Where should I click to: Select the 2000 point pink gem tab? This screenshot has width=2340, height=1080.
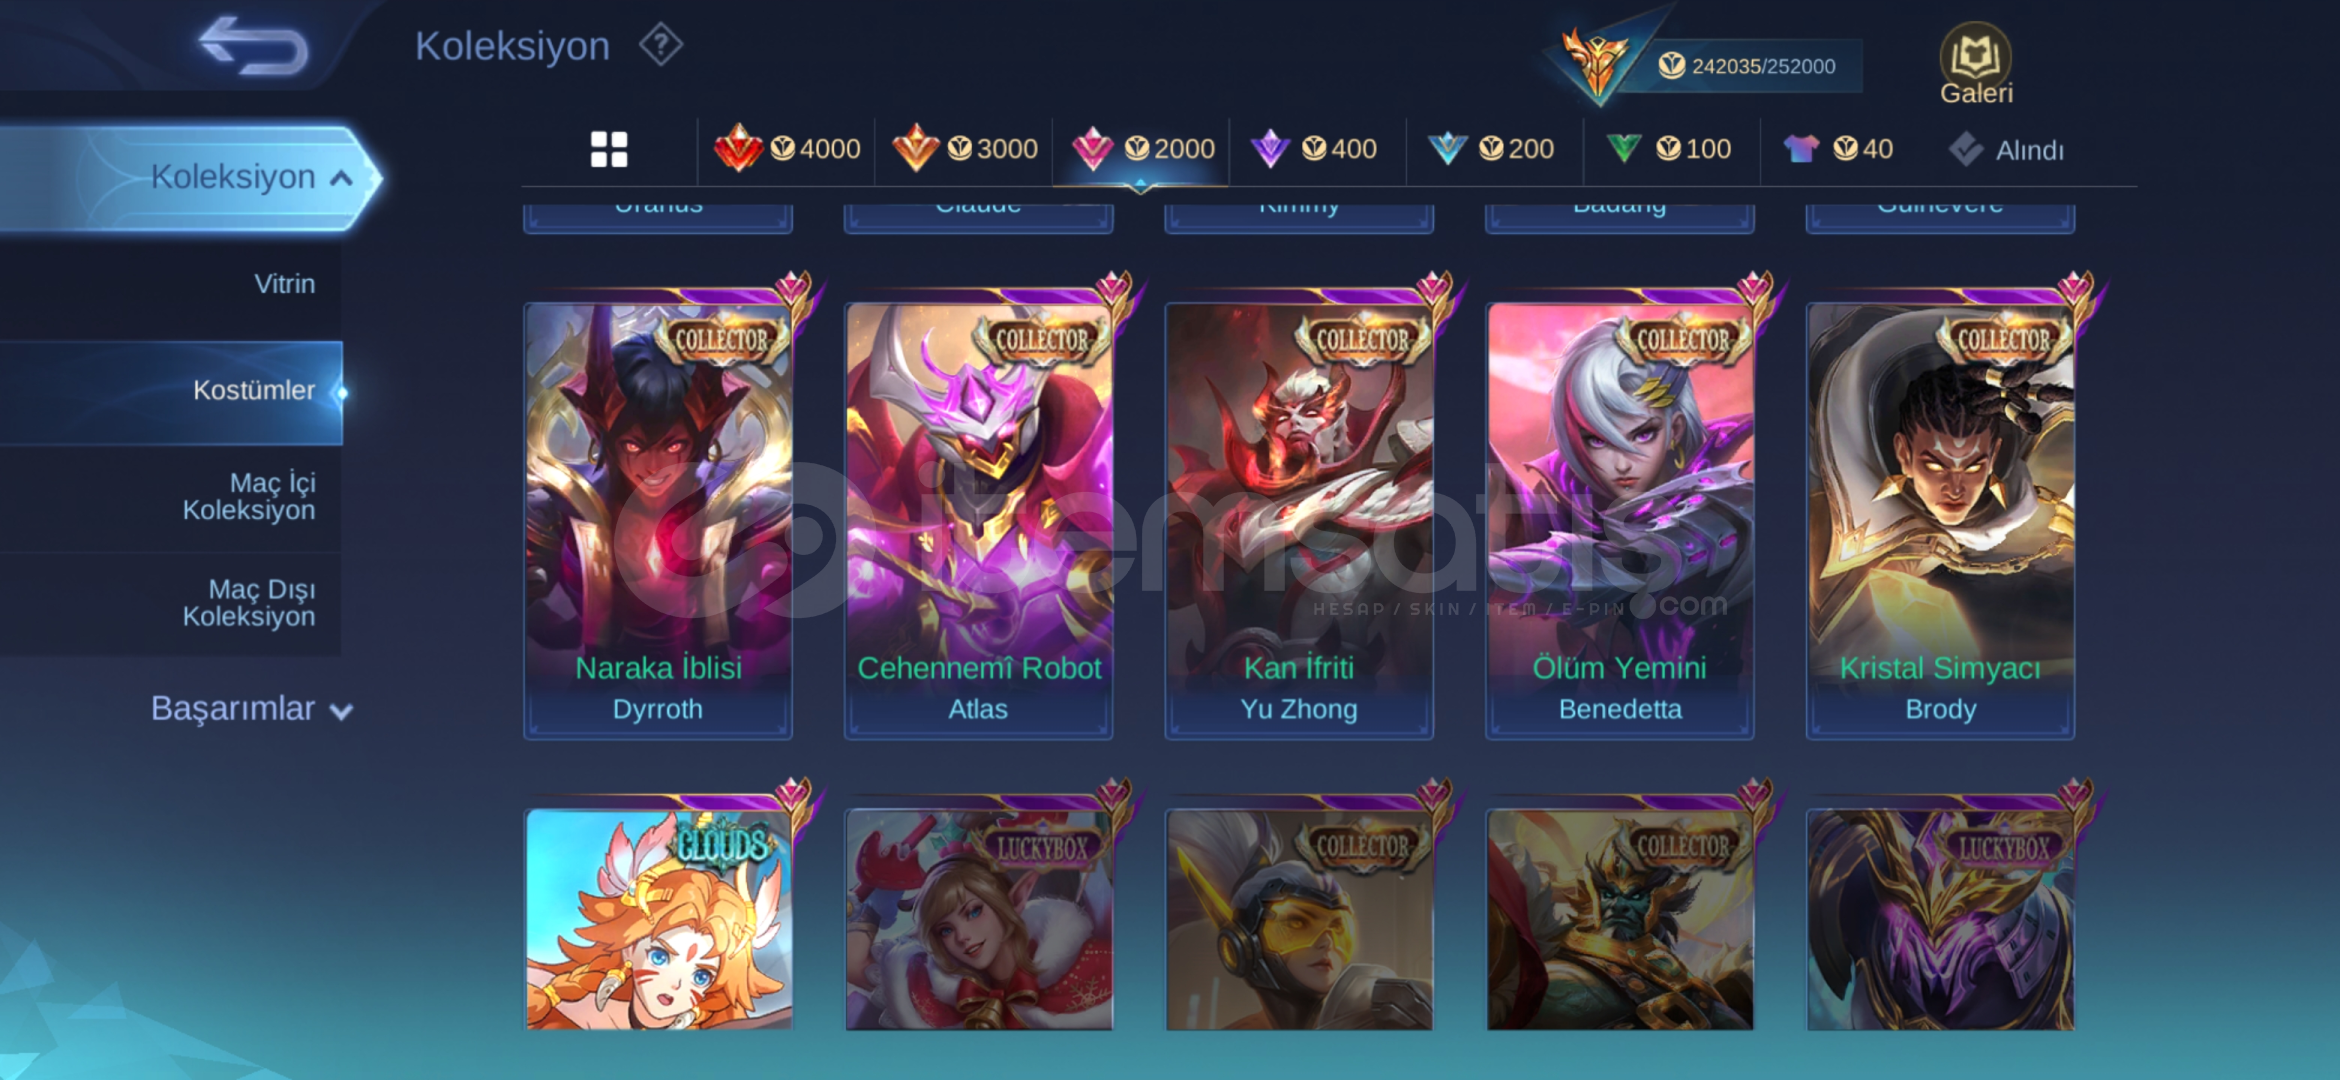[1143, 149]
